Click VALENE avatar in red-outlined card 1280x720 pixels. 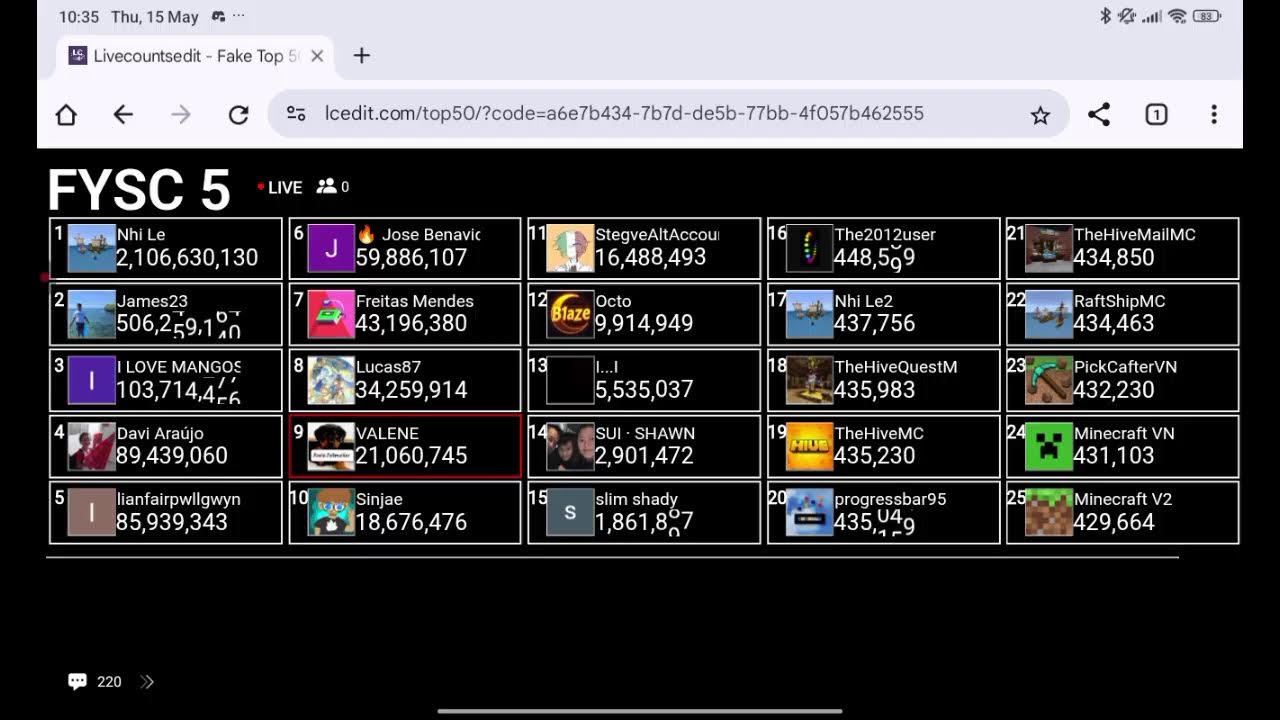click(x=331, y=447)
